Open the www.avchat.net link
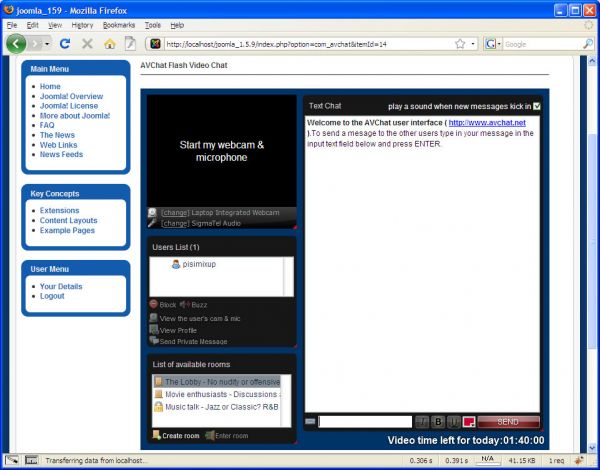Viewport: 600px width, 470px height. click(487, 122)
